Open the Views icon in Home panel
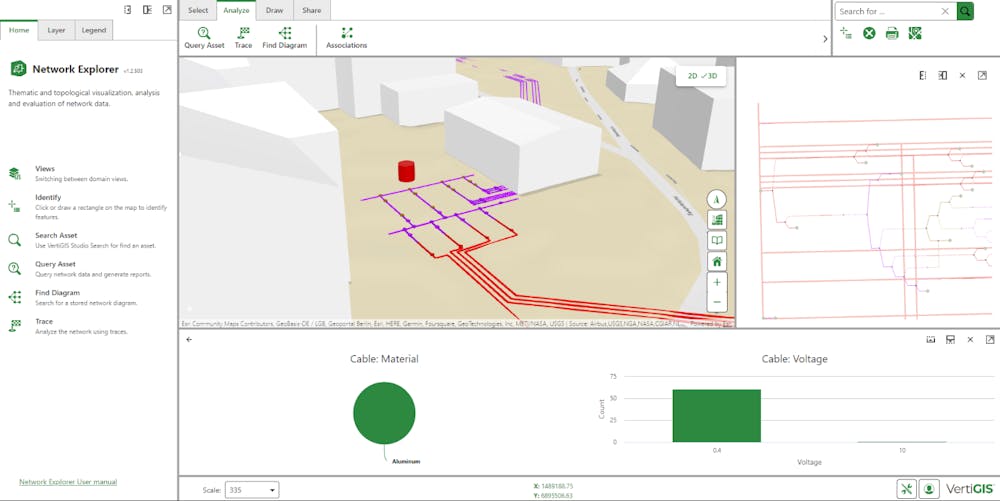This screenshot has width=1000, height=501. (15, 173)
